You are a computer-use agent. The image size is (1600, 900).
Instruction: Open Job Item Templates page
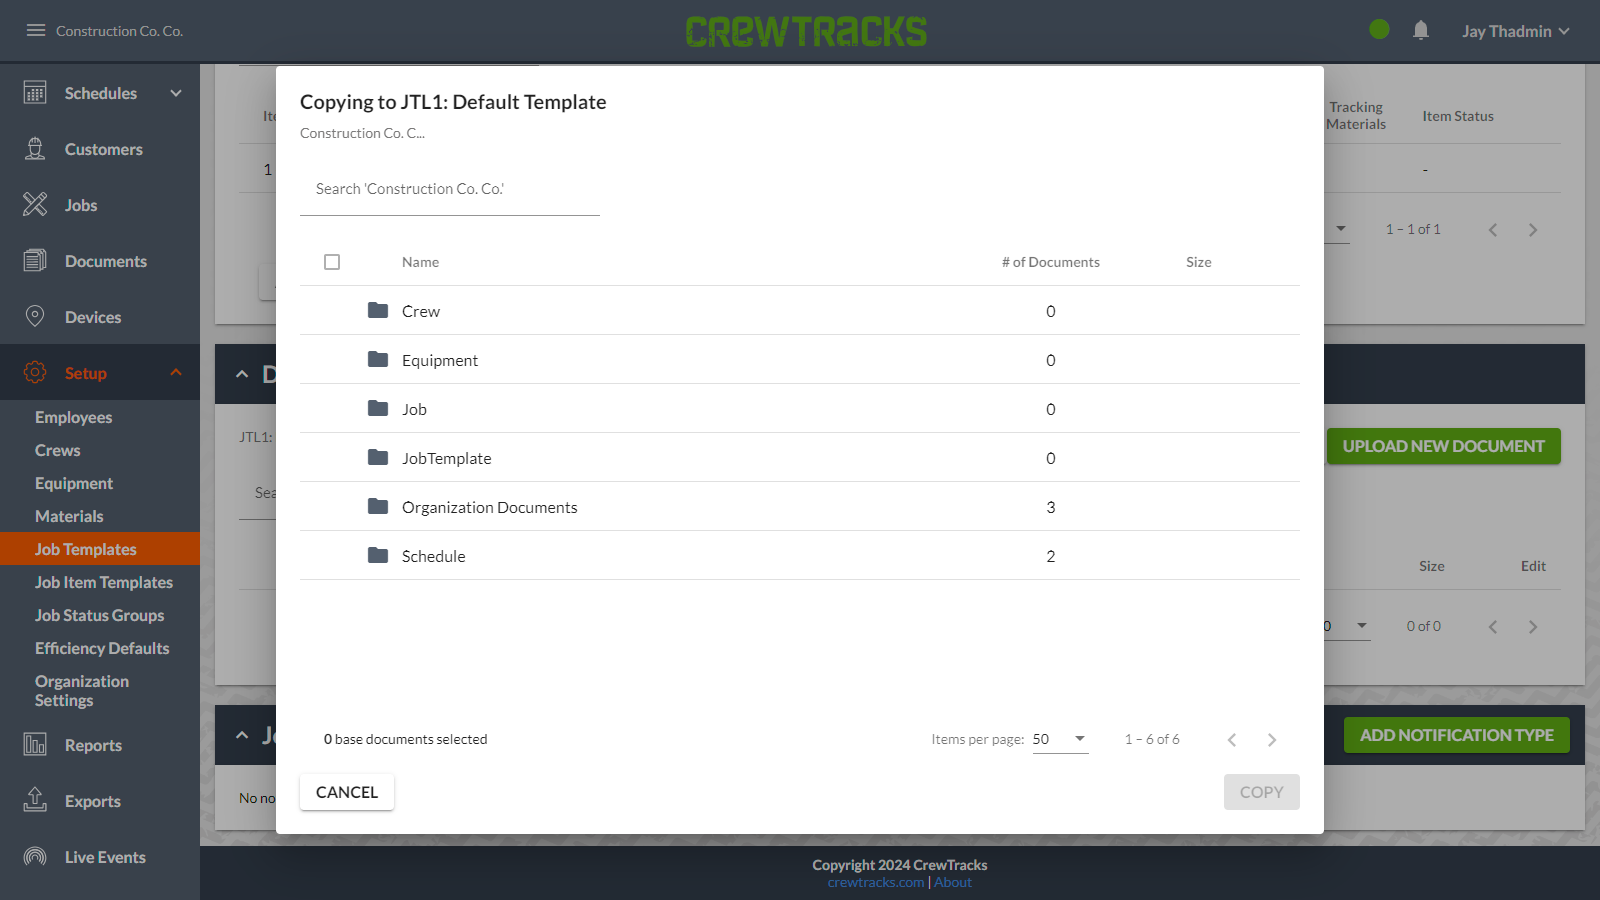coord(104,582)
